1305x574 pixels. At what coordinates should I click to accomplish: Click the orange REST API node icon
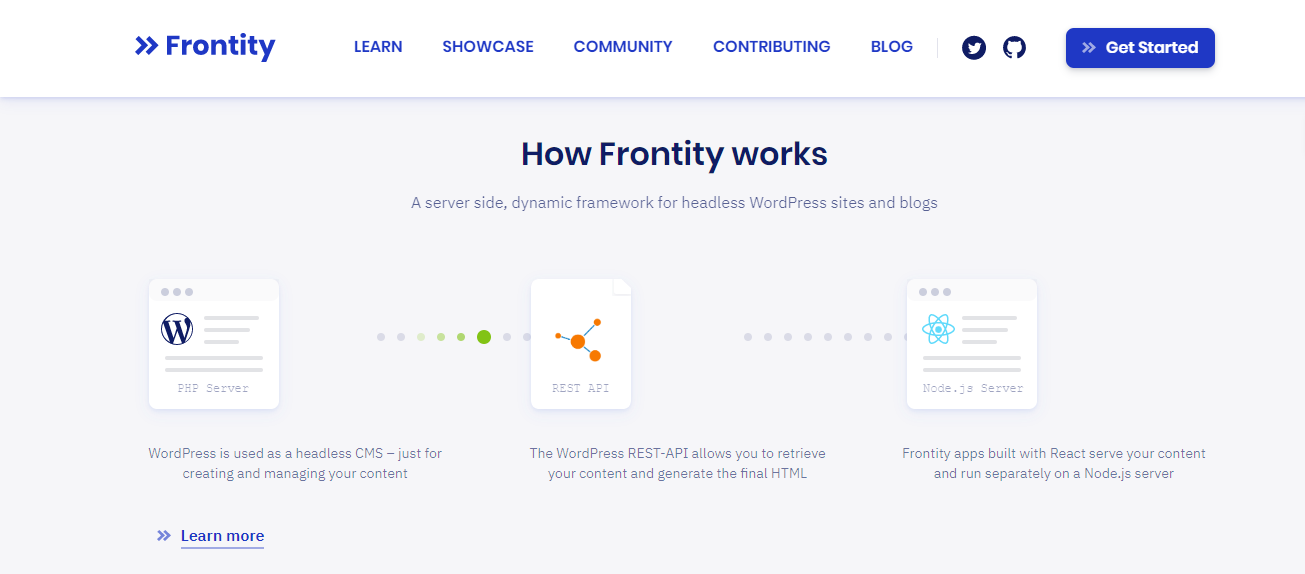(x=579, y=341)
